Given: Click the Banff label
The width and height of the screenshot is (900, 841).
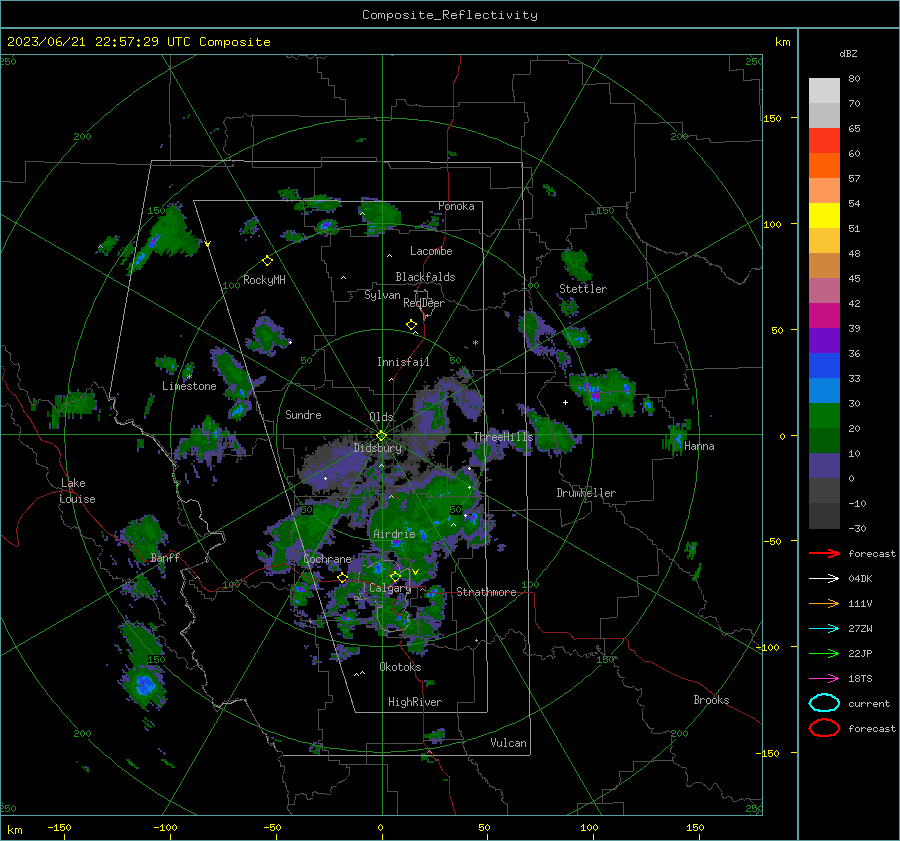Looking at the screenshot, I should click(165, 557).
